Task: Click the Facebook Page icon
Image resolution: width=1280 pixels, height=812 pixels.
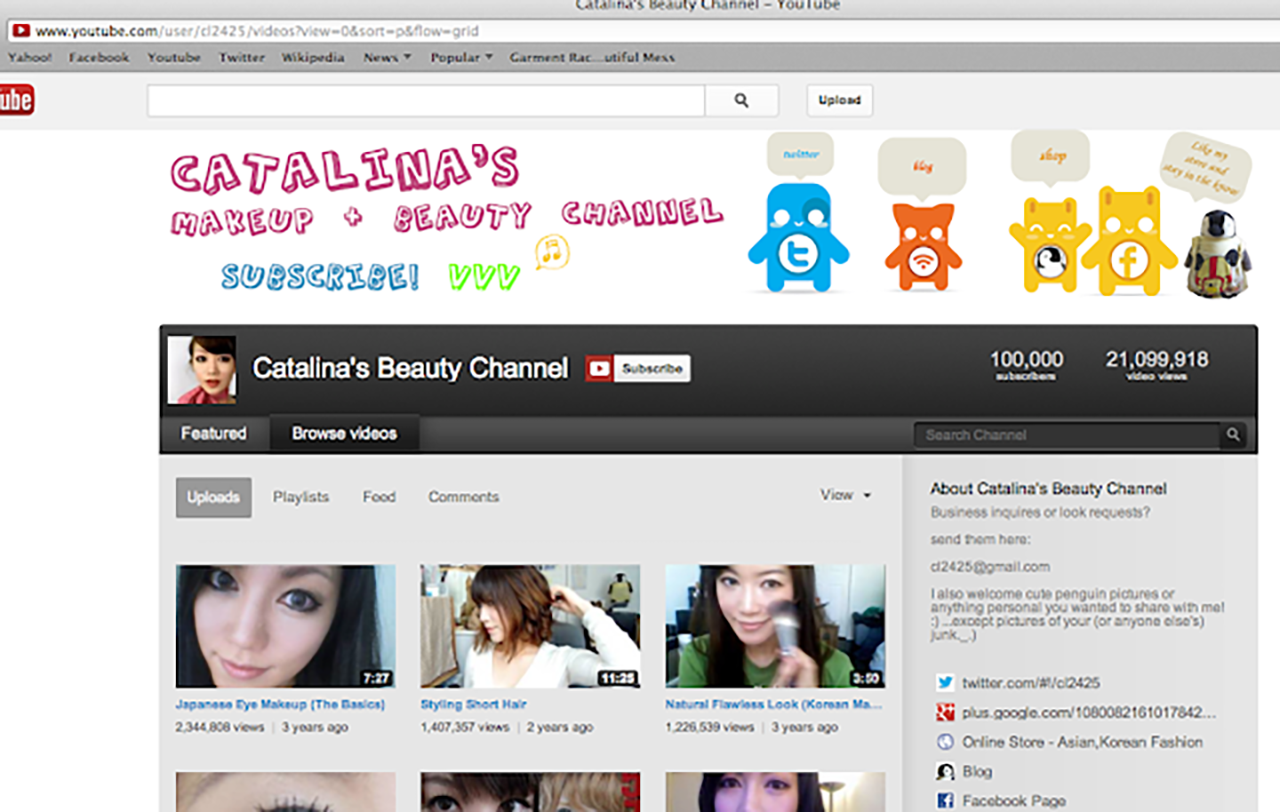Action: pyautogui.click(x=945, y=801)
